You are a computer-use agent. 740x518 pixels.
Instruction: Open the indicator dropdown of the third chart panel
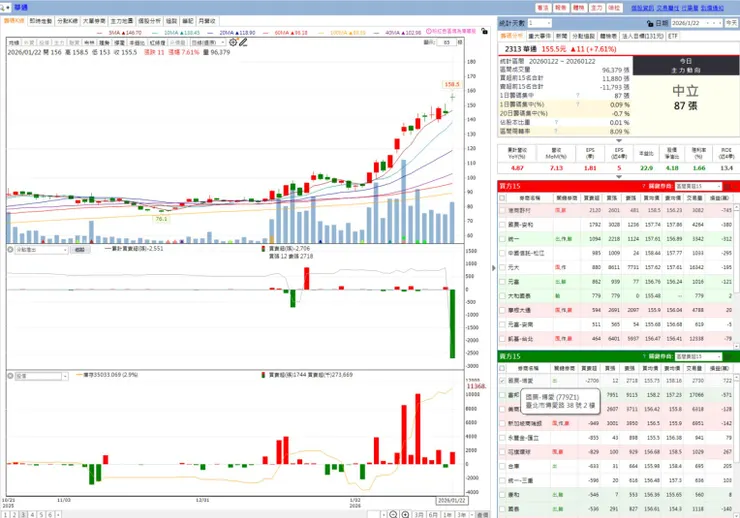tap(42, 376)
